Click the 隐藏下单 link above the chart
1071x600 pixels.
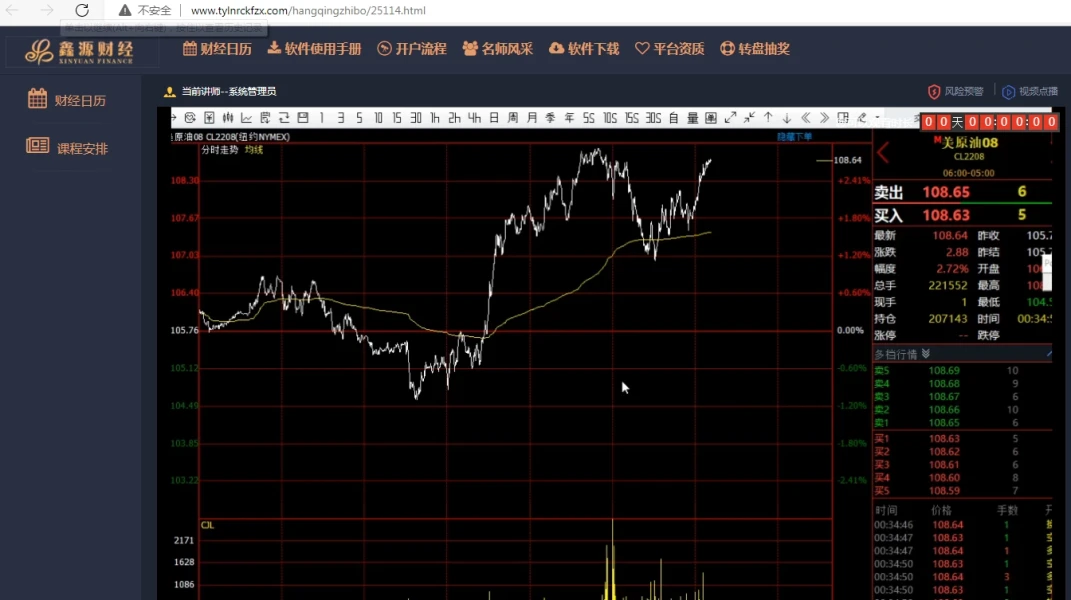pyautogui.click(x=794, y=136)
